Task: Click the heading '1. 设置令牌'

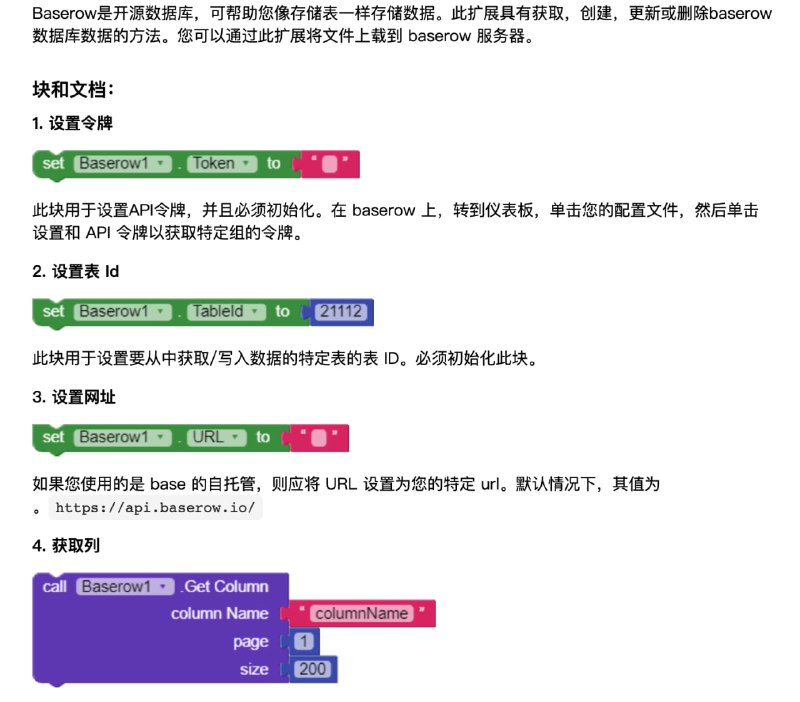Action: click(72, 123)
